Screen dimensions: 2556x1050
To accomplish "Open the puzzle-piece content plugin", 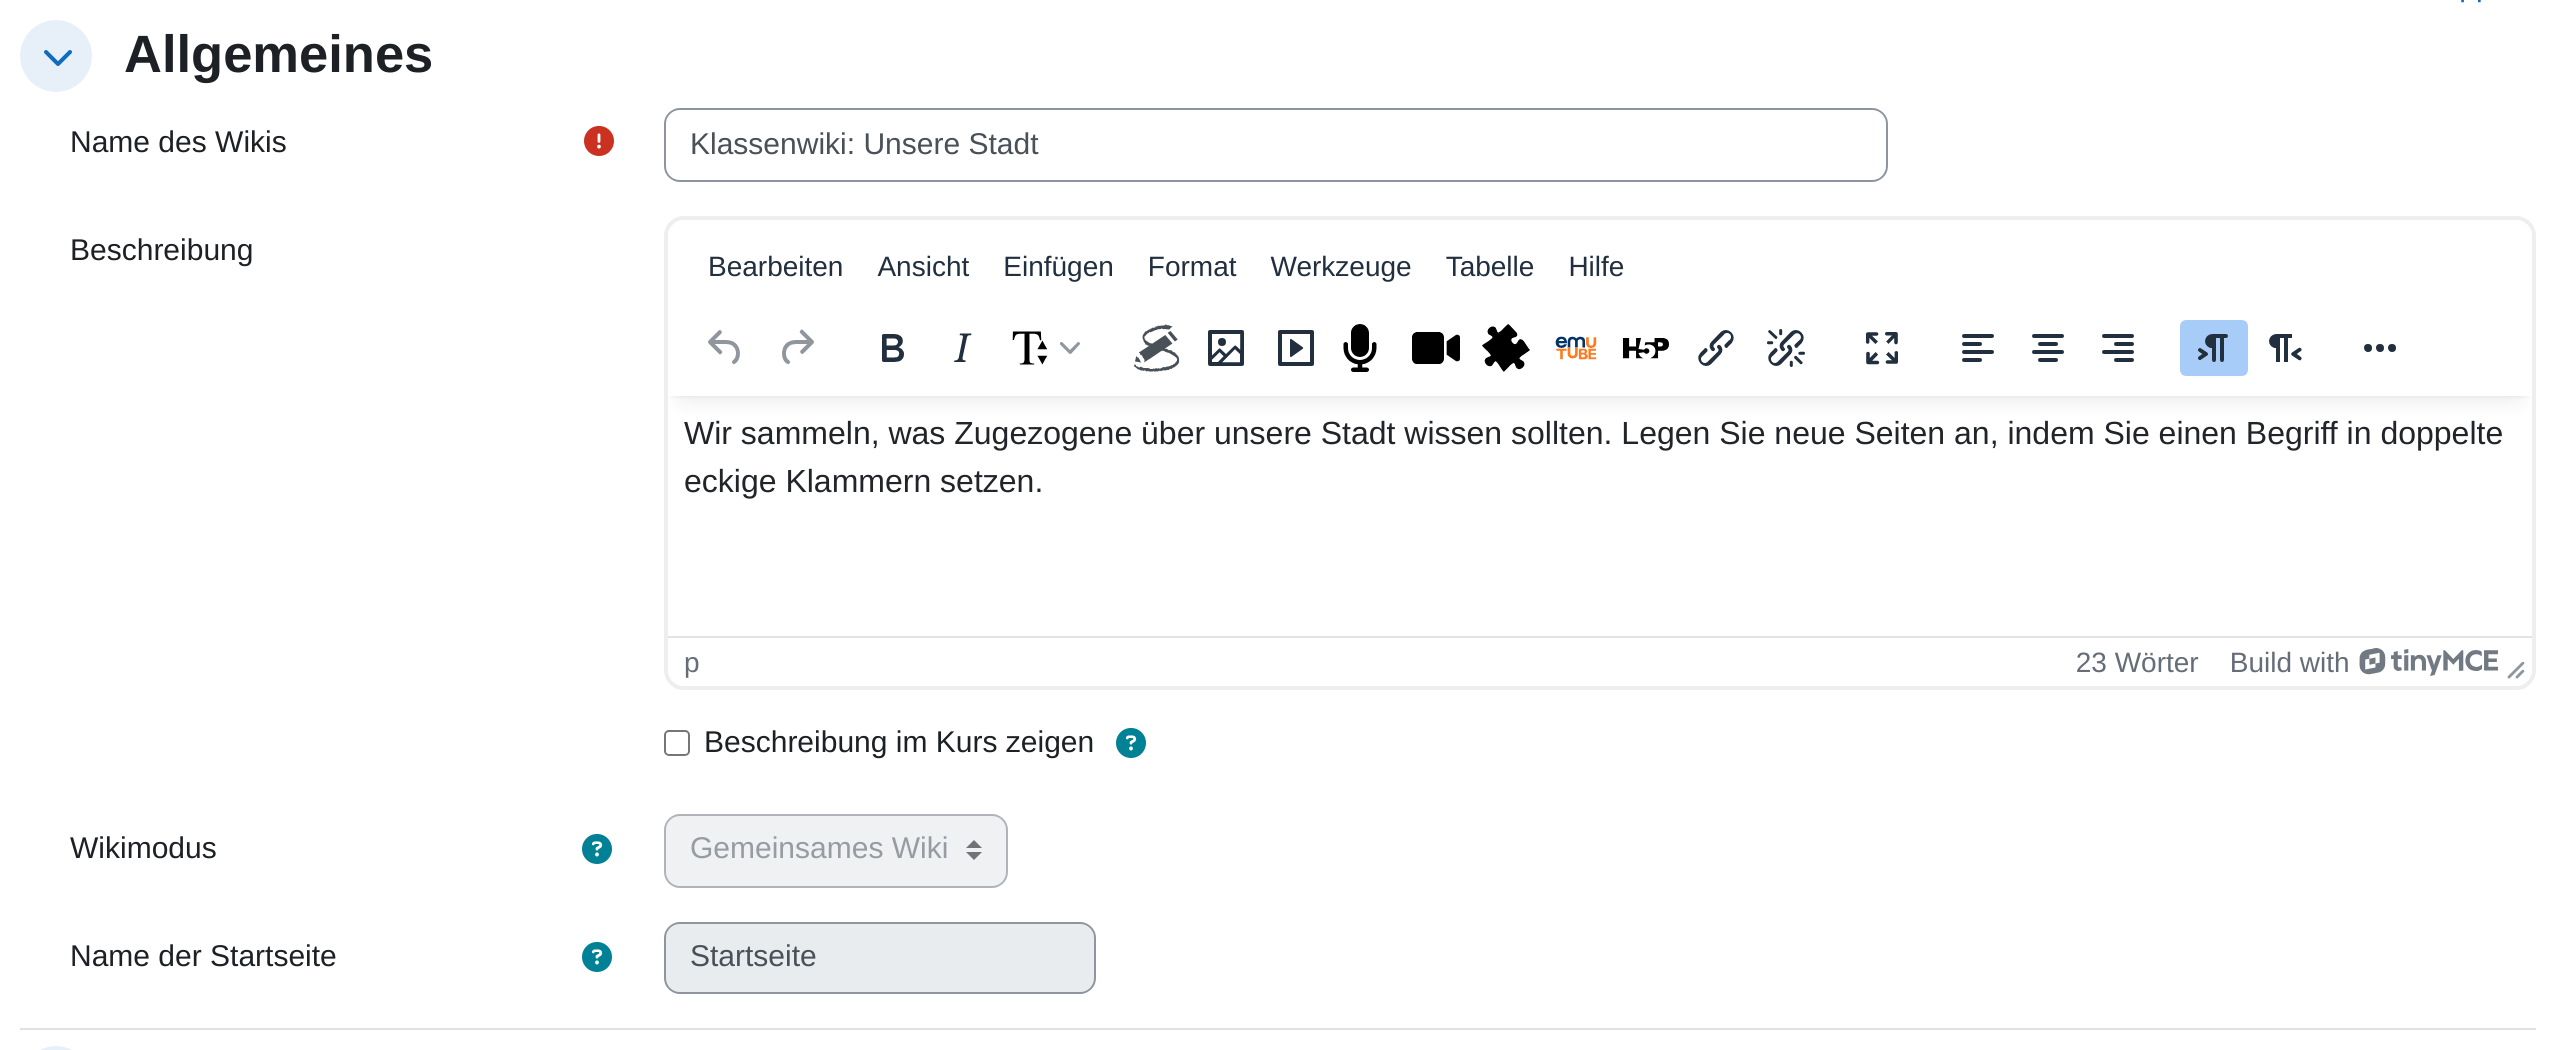I will click(x=1505, y=348).
